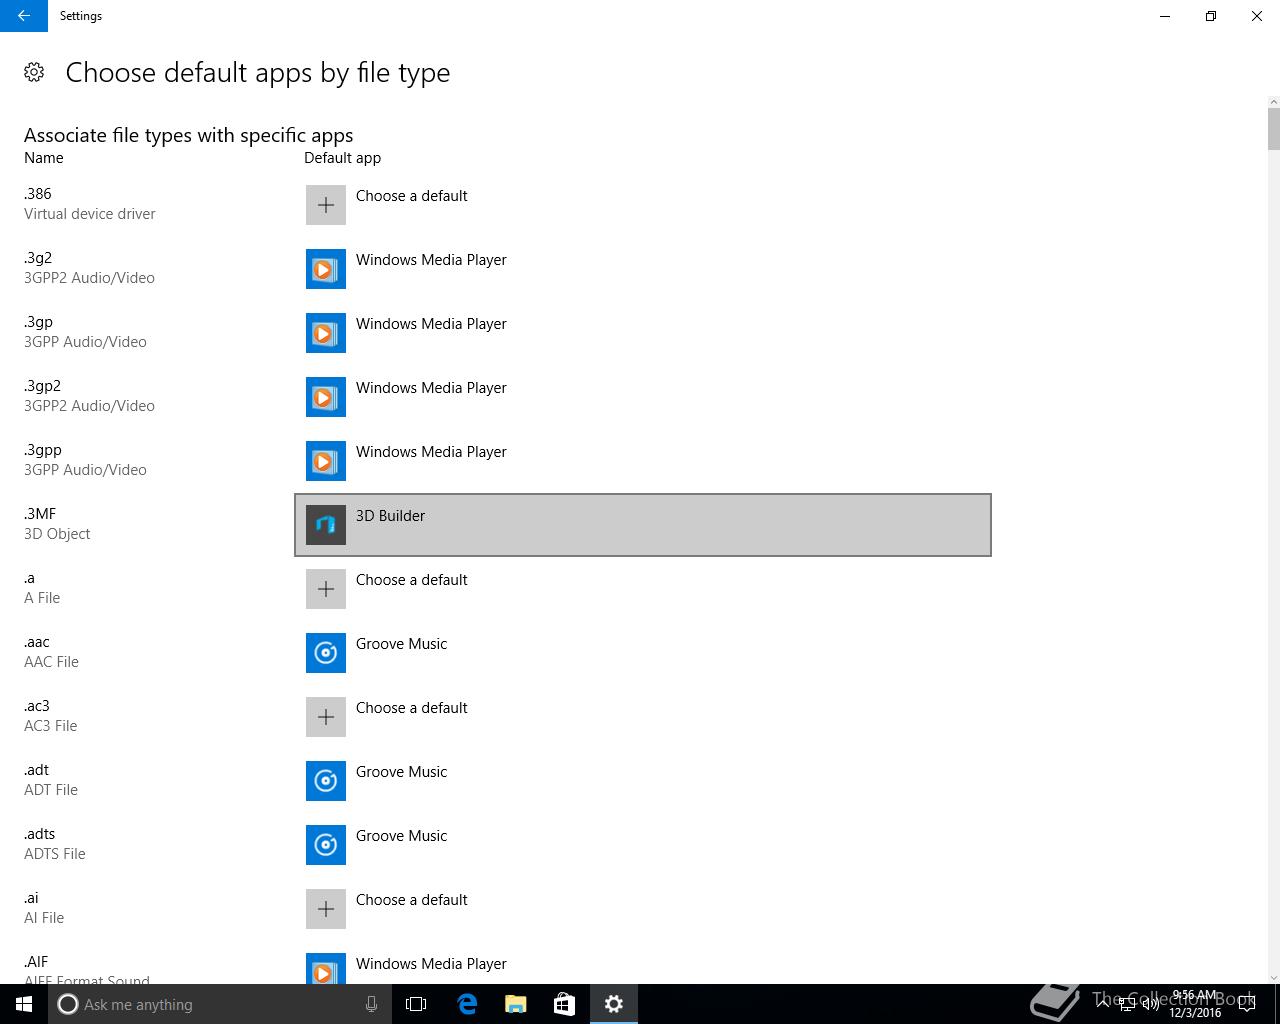Go back with the Settings back arrow
The height and width of the screenshot is (1024, 1280).
24,16
